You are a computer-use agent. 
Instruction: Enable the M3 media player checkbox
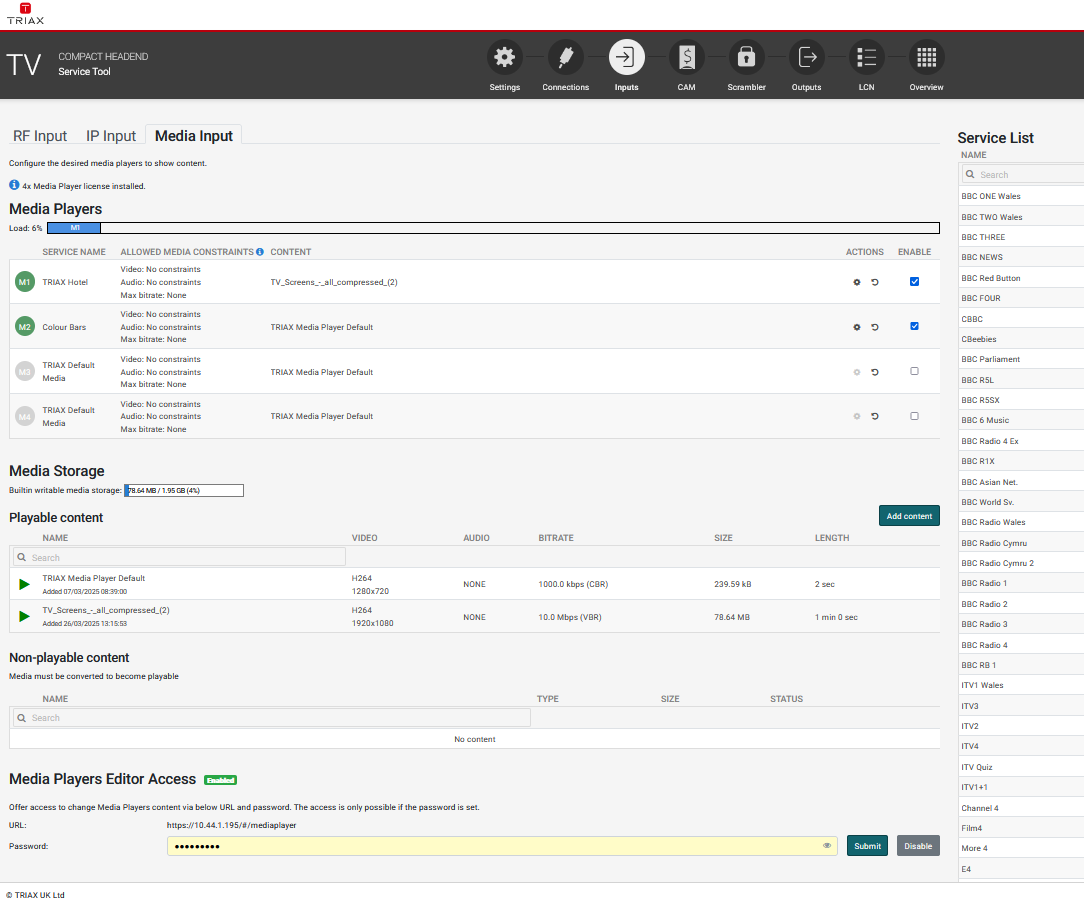pos(914,371)
